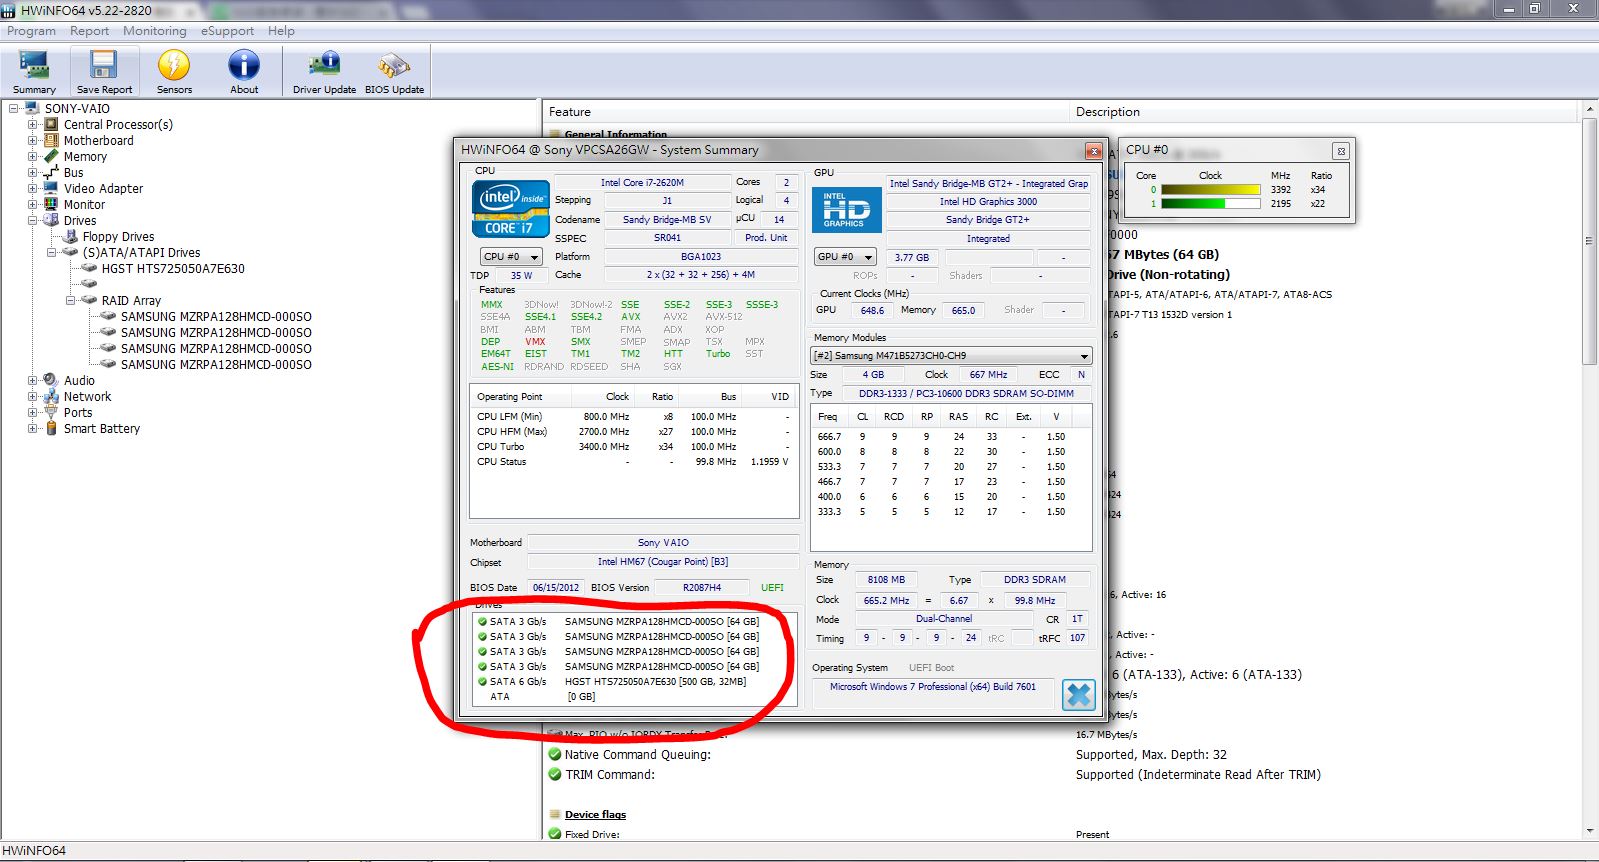Click the Intel Core i7 logo
Image resolution: width=1599 pixels, height=862 pixels.
(x=510, y=210)
